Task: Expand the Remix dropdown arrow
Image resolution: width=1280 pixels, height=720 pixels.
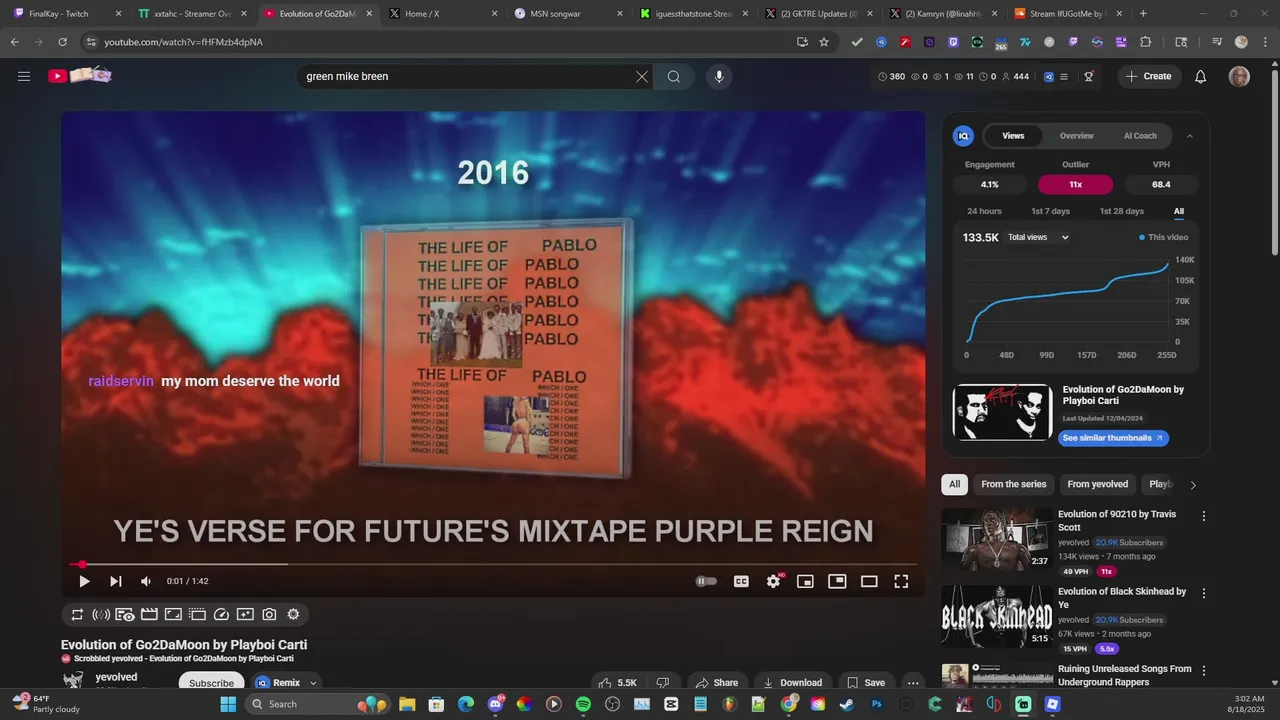Action: pyautogui.click(x=313, y=683)
